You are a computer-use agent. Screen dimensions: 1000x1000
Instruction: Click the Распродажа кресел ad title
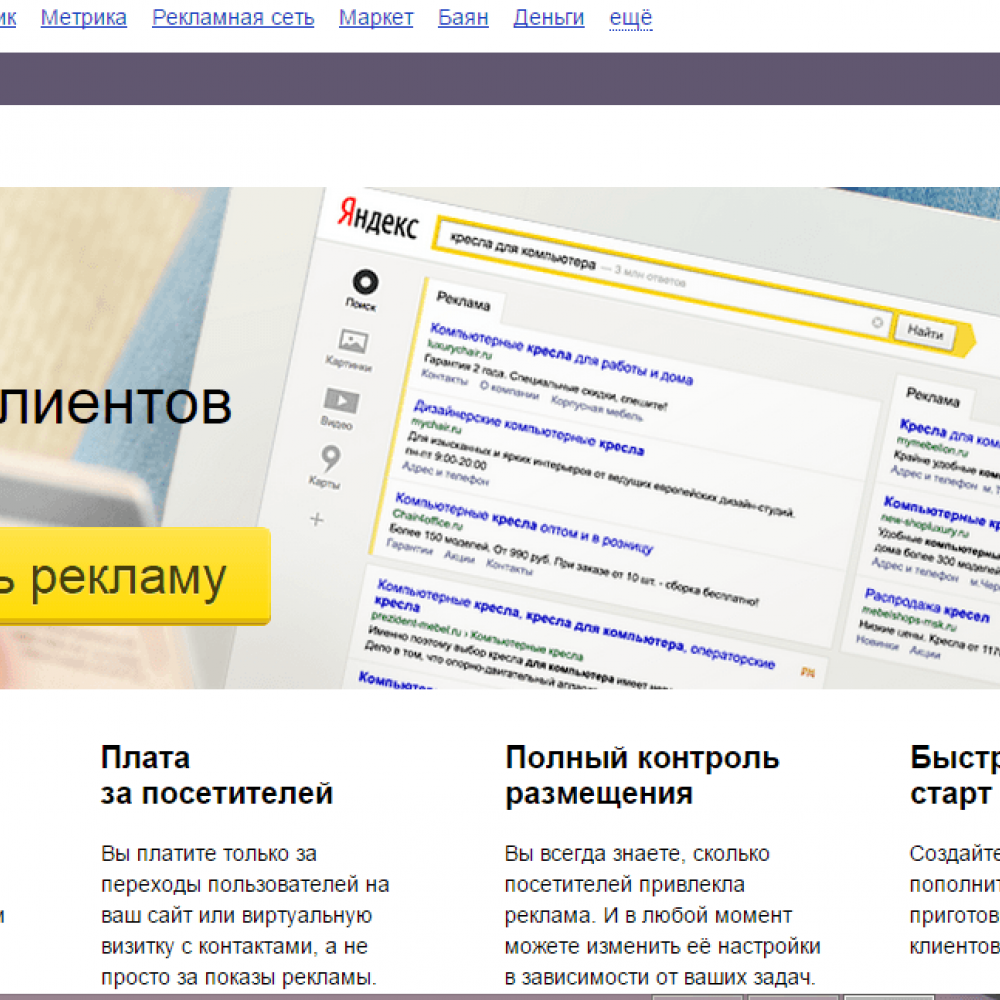927,605
